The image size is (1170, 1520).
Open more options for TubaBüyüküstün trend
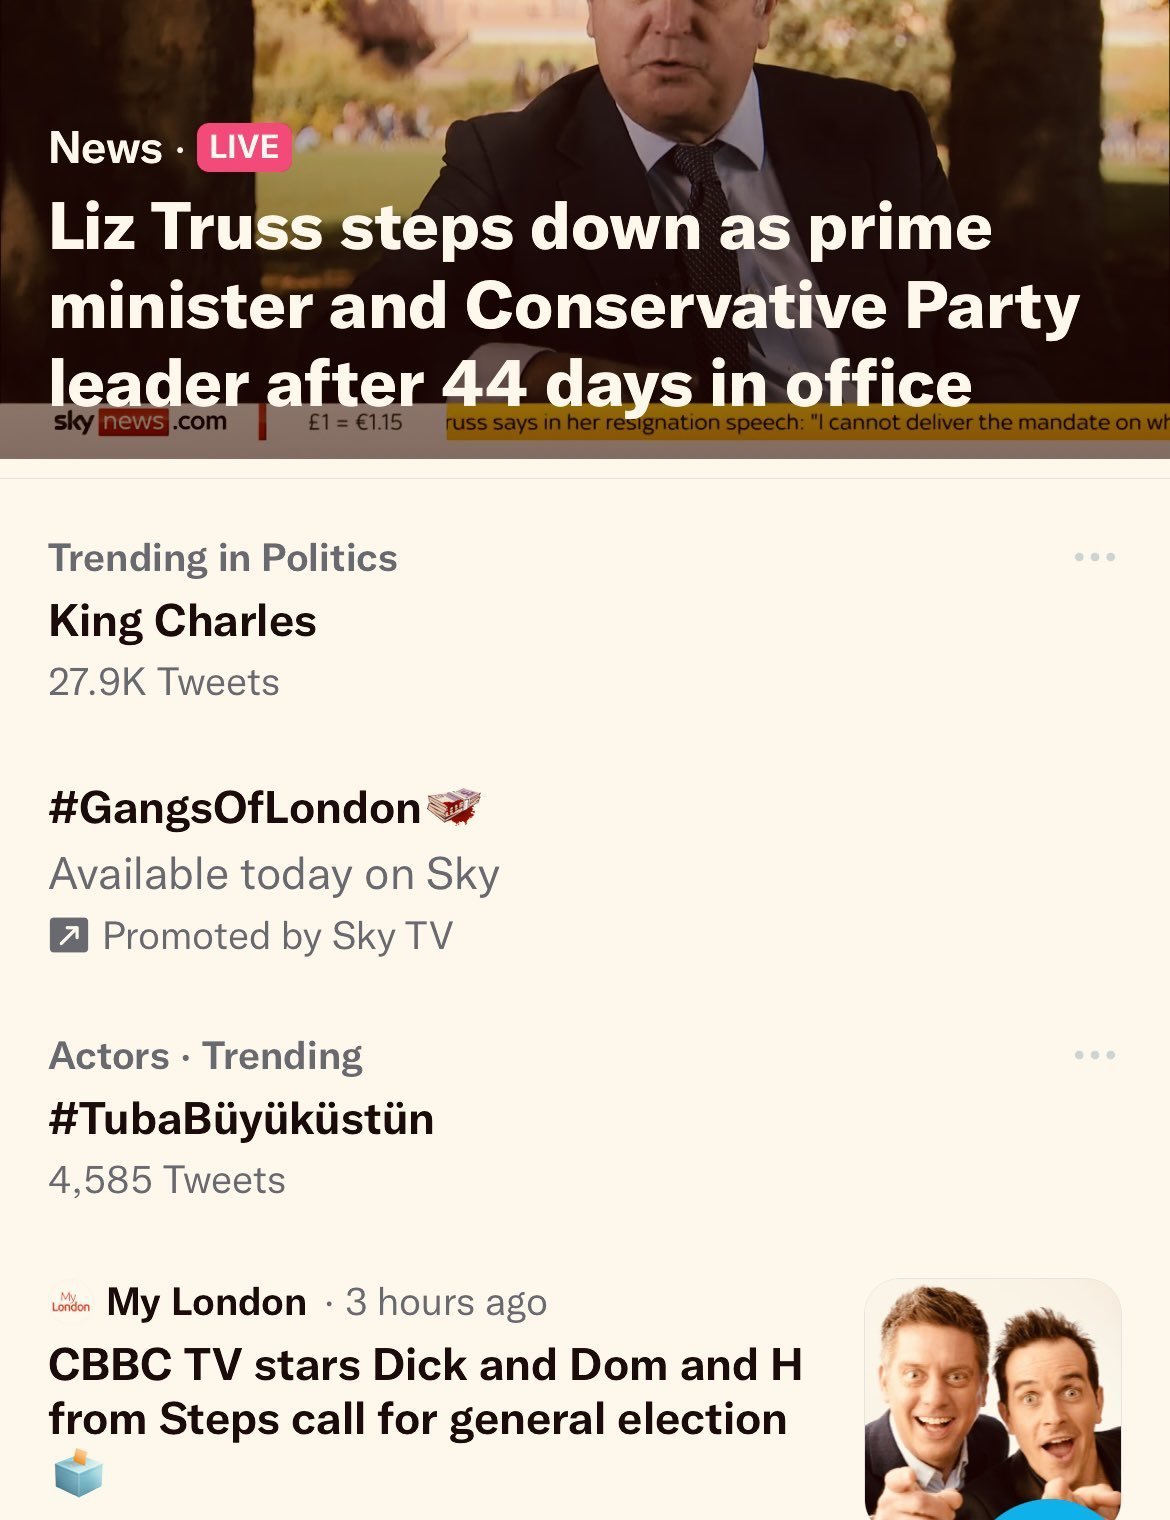pyautogui.click(x=1094, y=1055)
